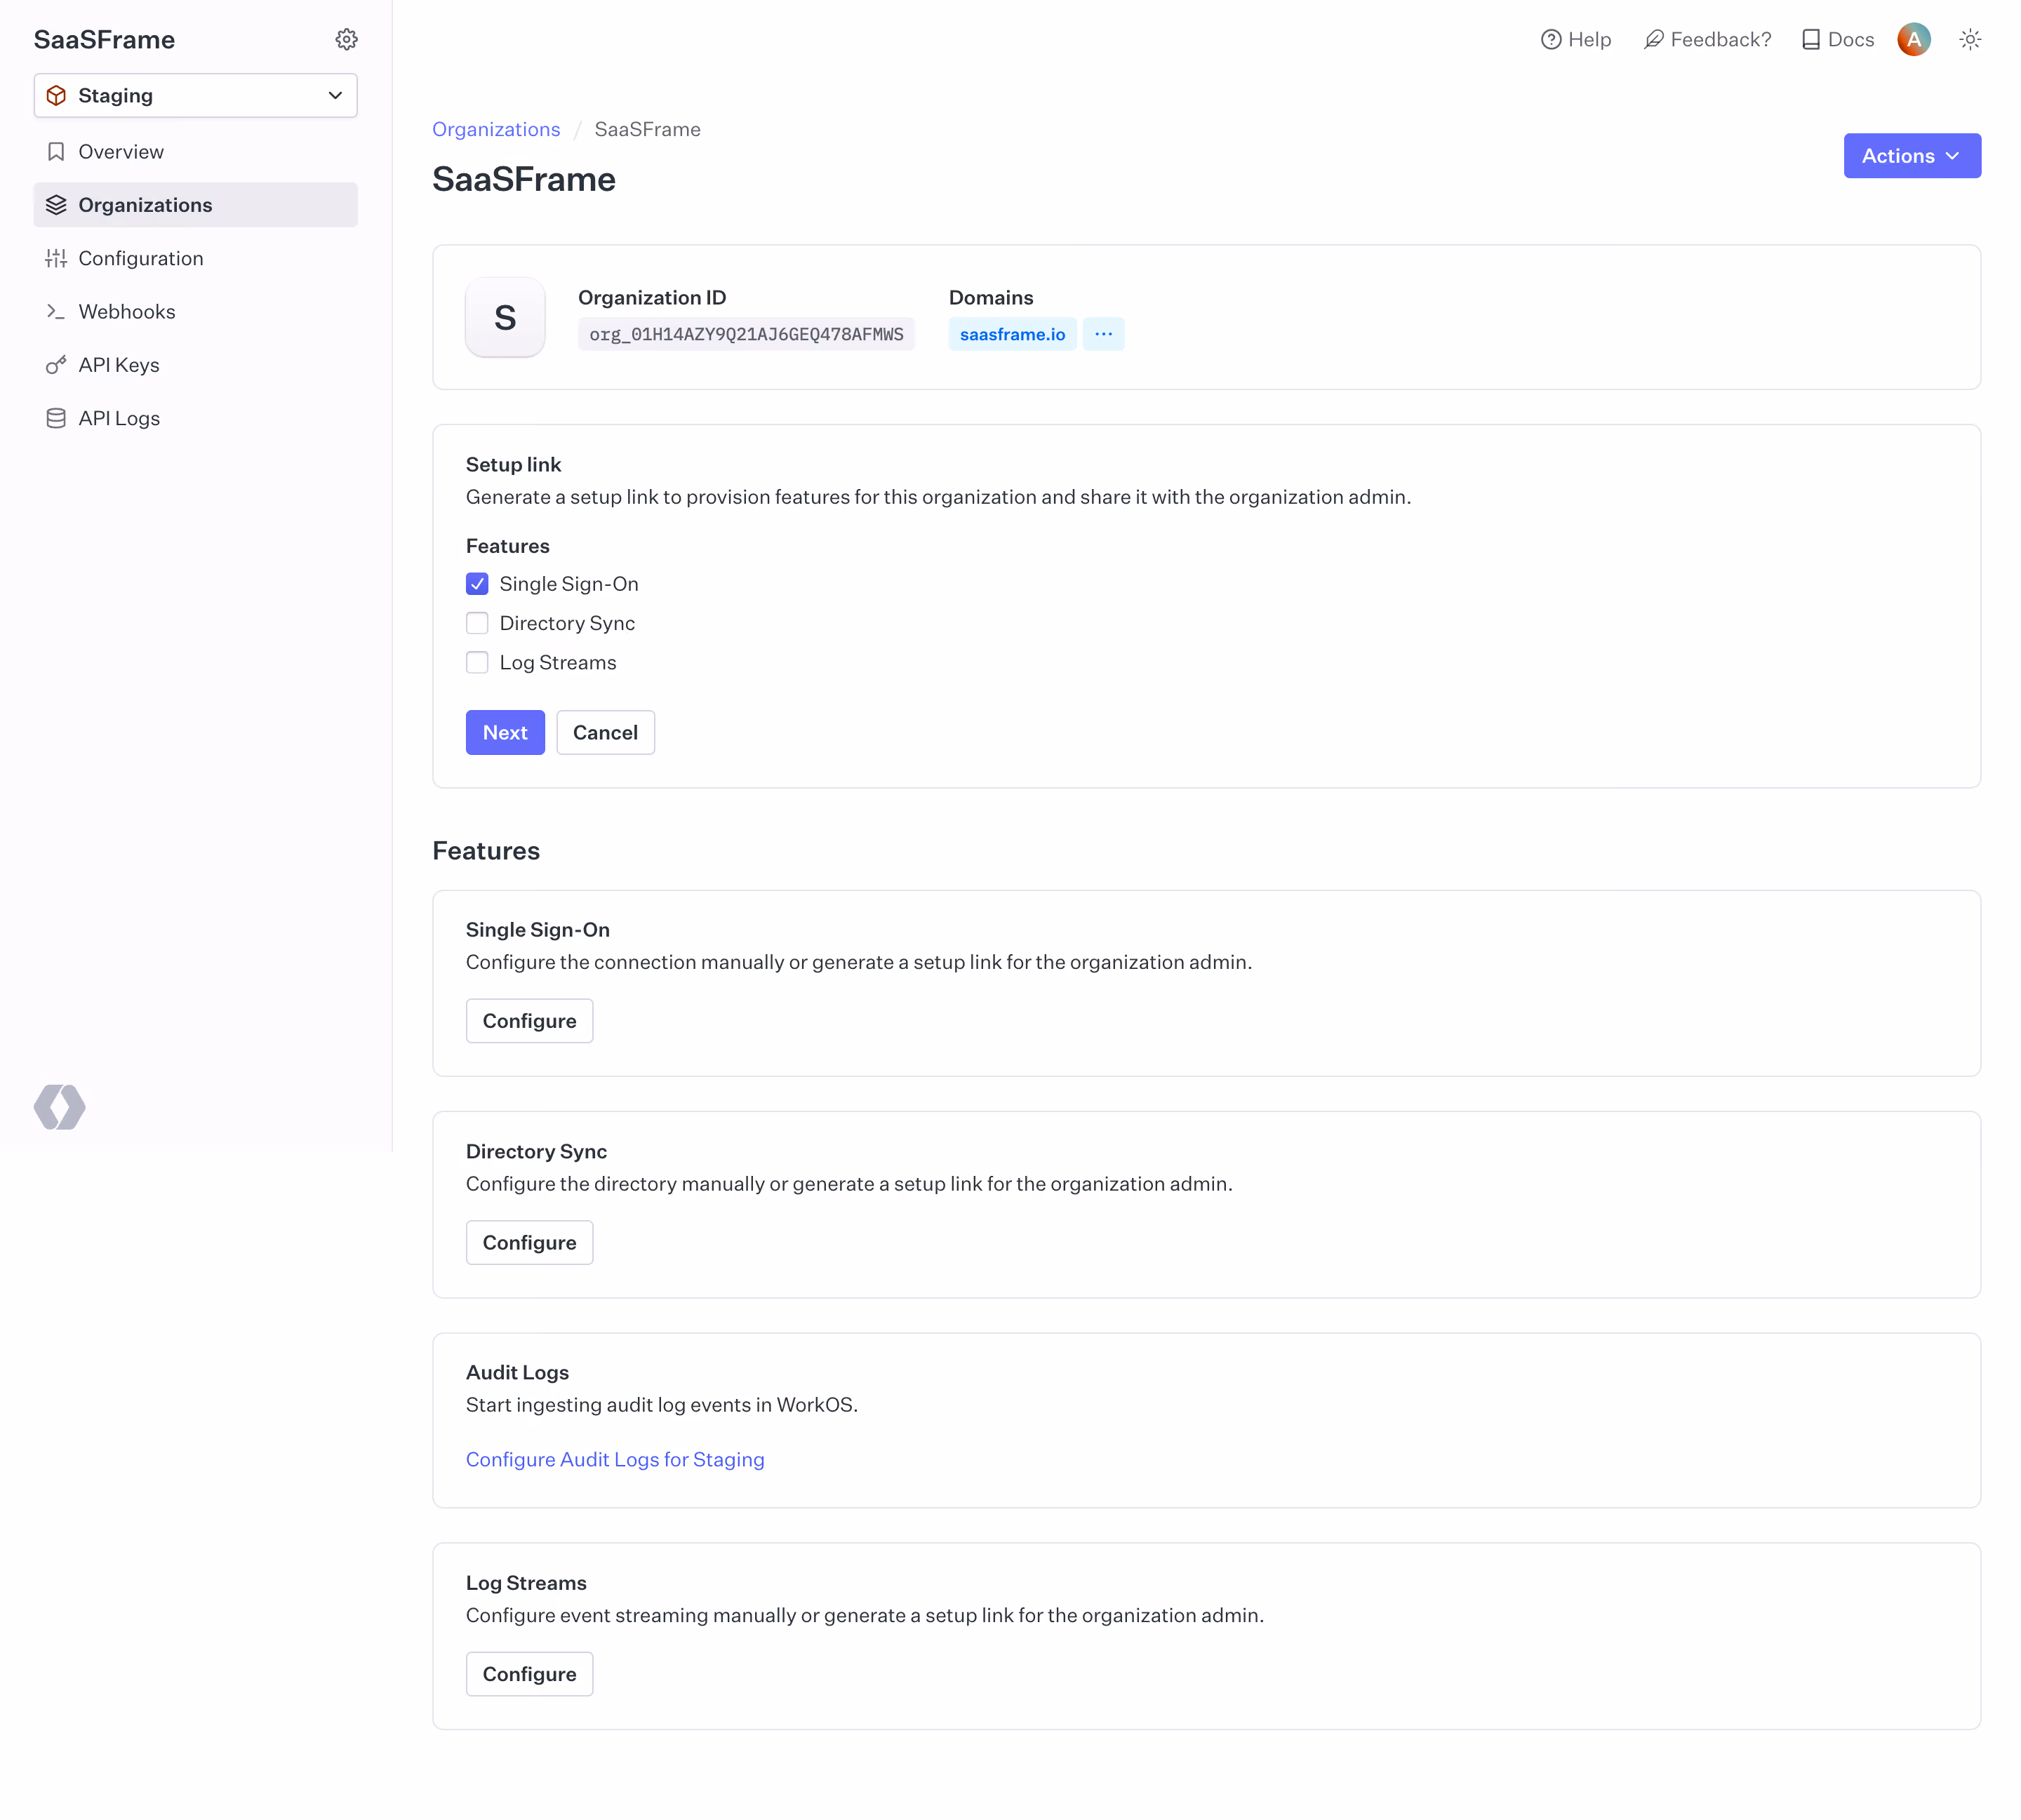Click the organization S avatar tile

[x=505, y=317]
